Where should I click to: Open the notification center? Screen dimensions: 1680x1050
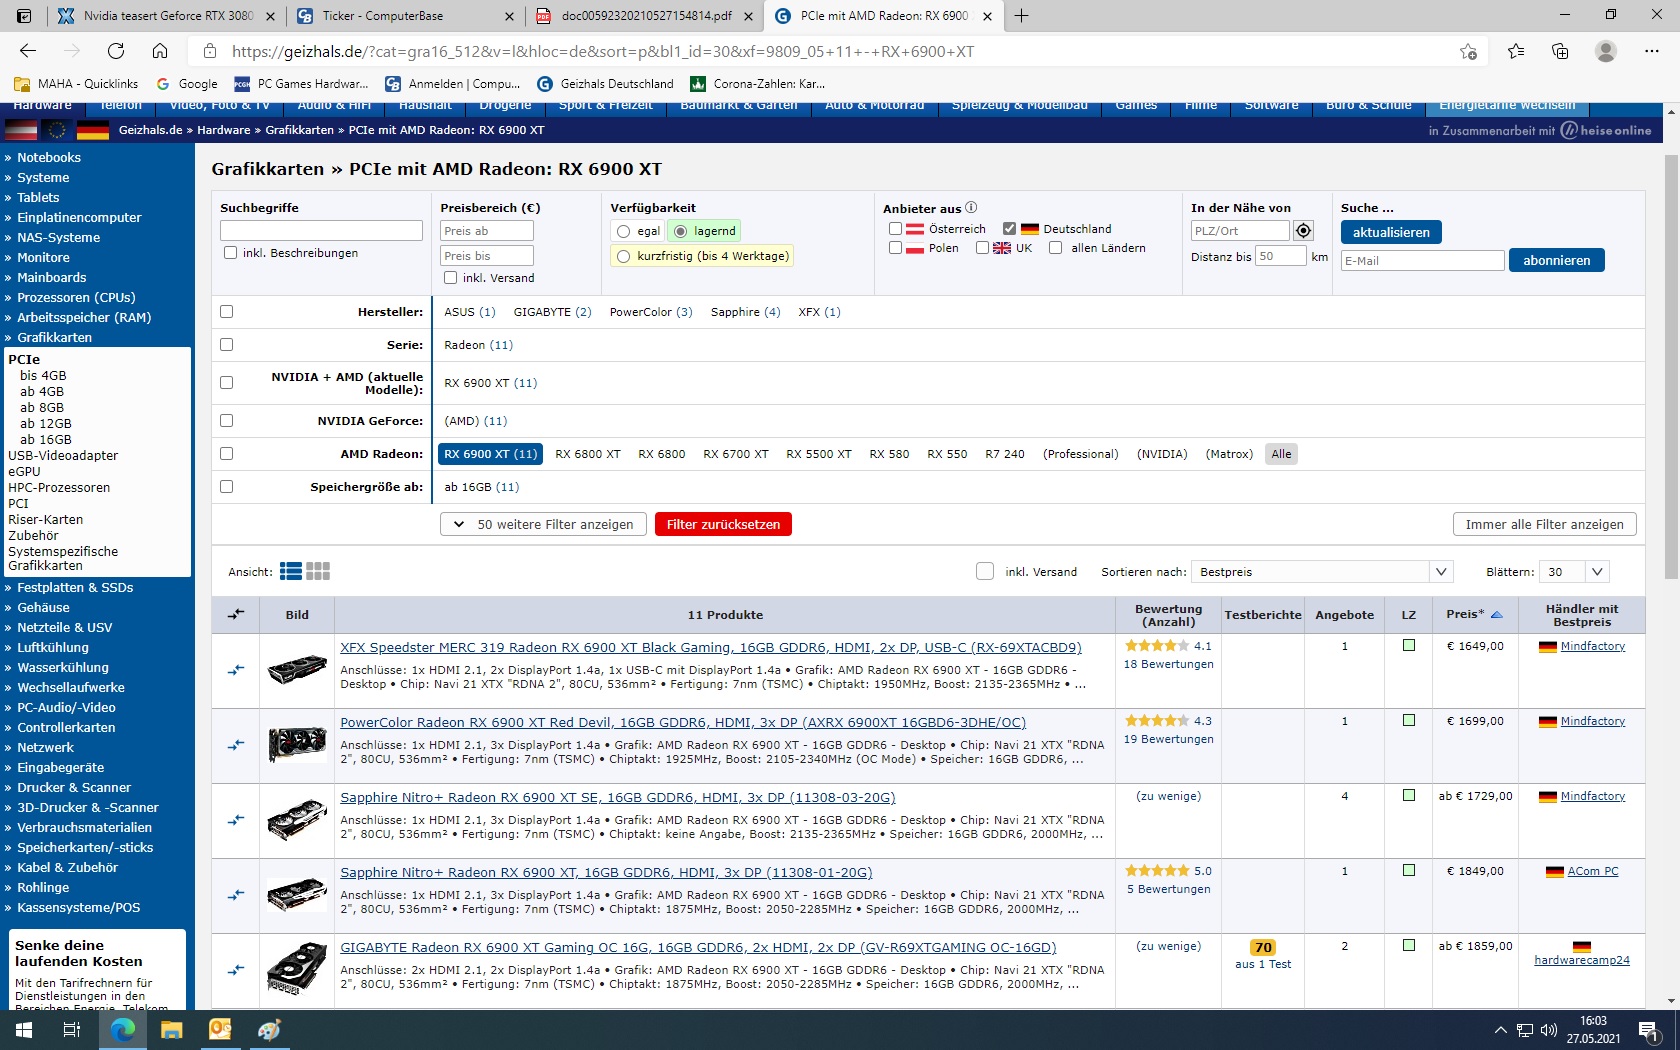pos(1650,1030)
